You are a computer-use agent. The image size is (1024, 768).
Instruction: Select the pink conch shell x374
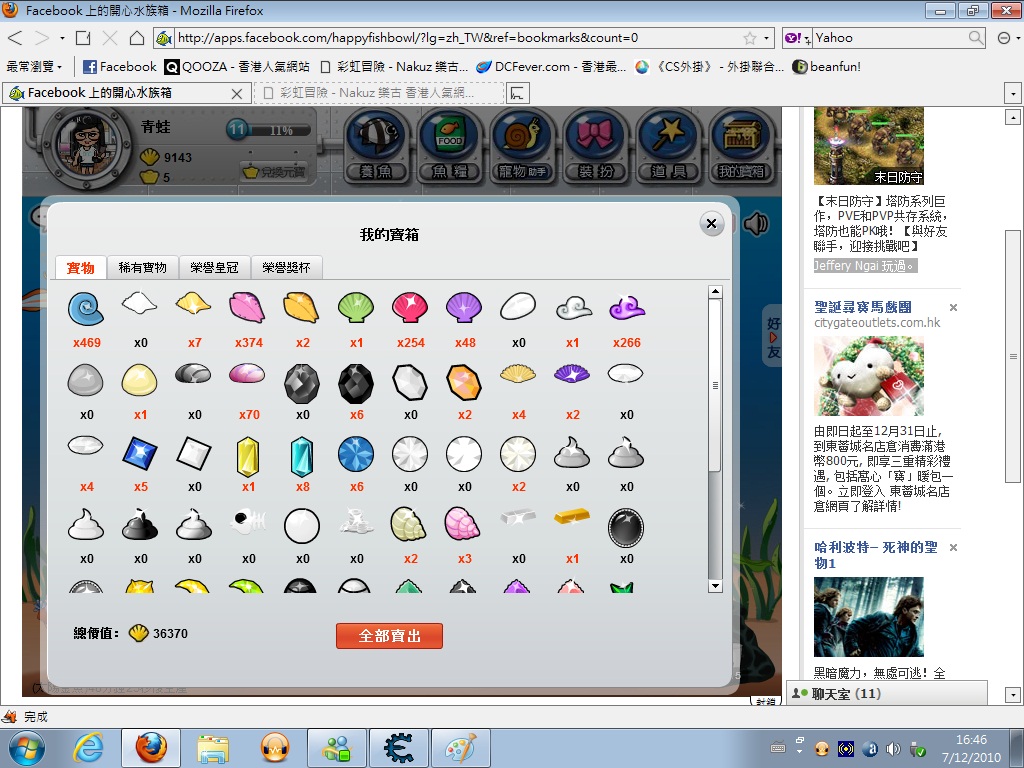[248, 308]
